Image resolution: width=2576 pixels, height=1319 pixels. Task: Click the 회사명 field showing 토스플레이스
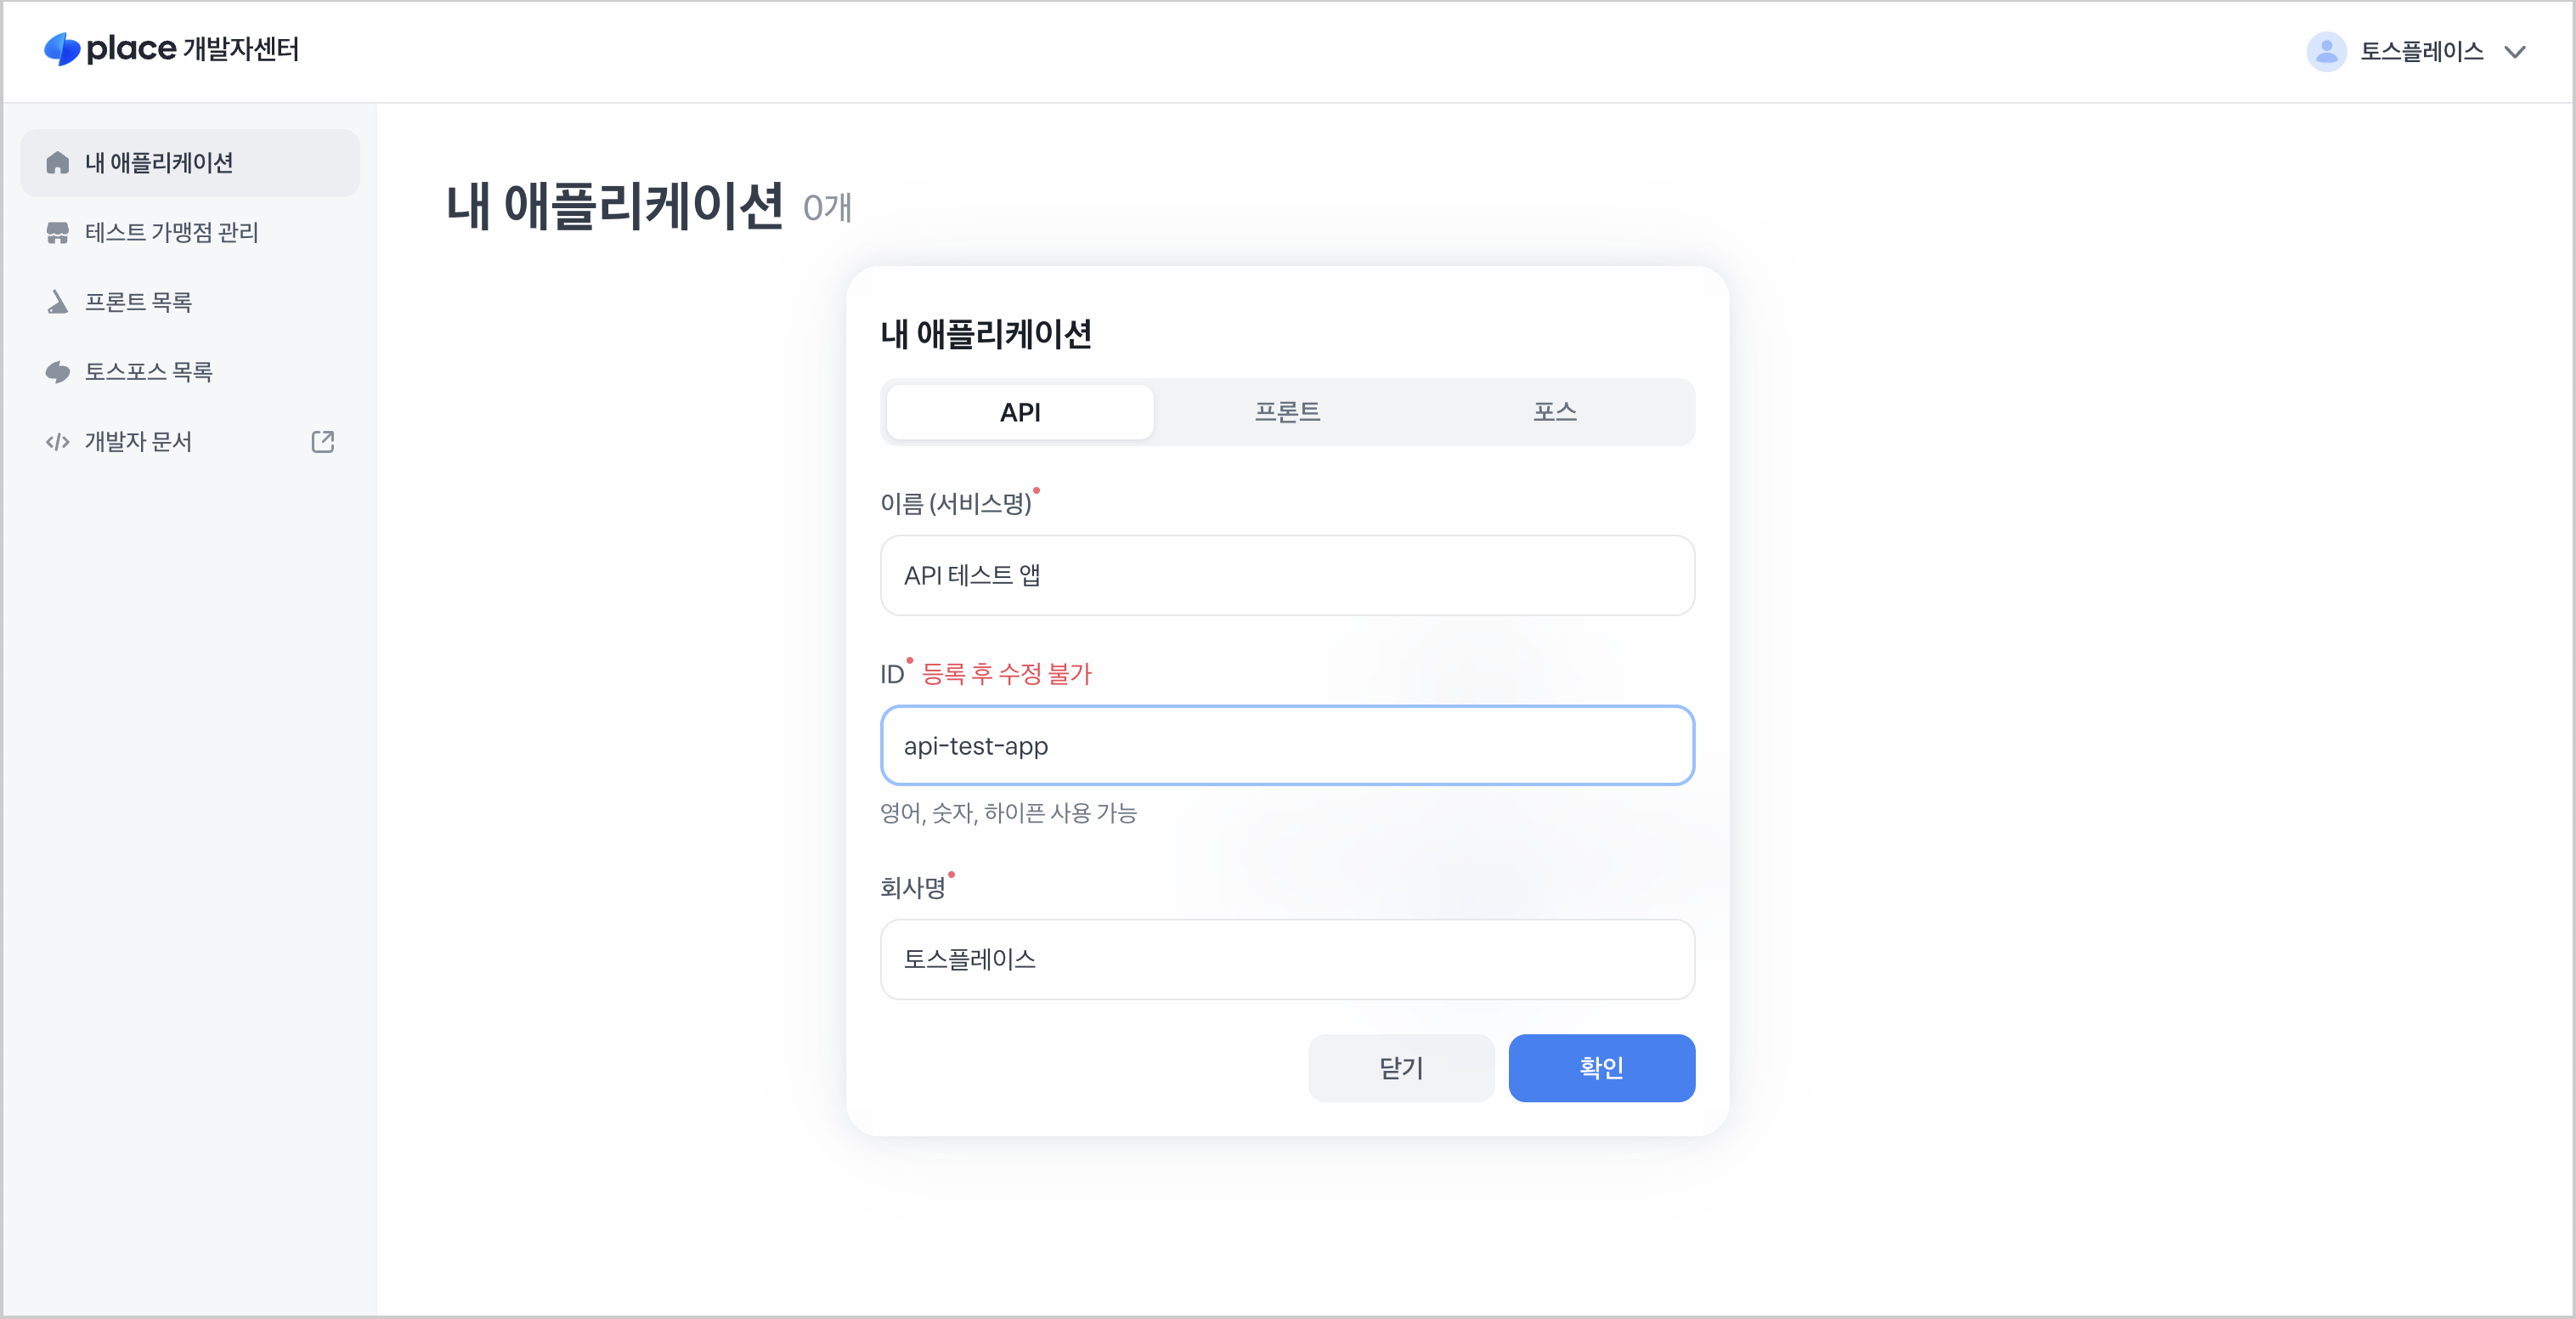pyautogui.click(x=1287, y=959)
